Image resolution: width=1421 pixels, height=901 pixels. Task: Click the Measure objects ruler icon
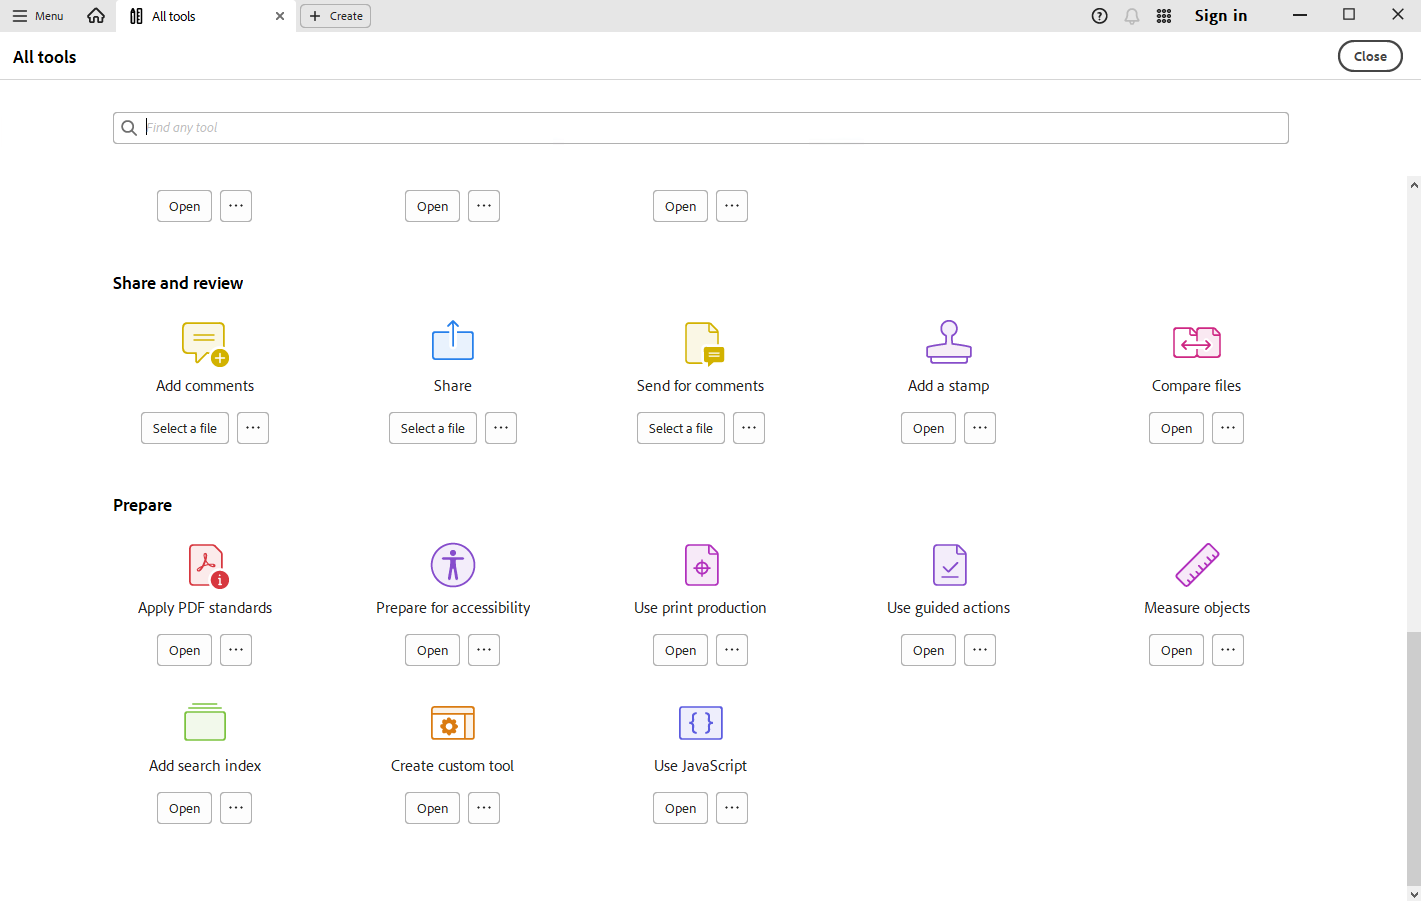pyautogui.click(x=1196, y=565)
